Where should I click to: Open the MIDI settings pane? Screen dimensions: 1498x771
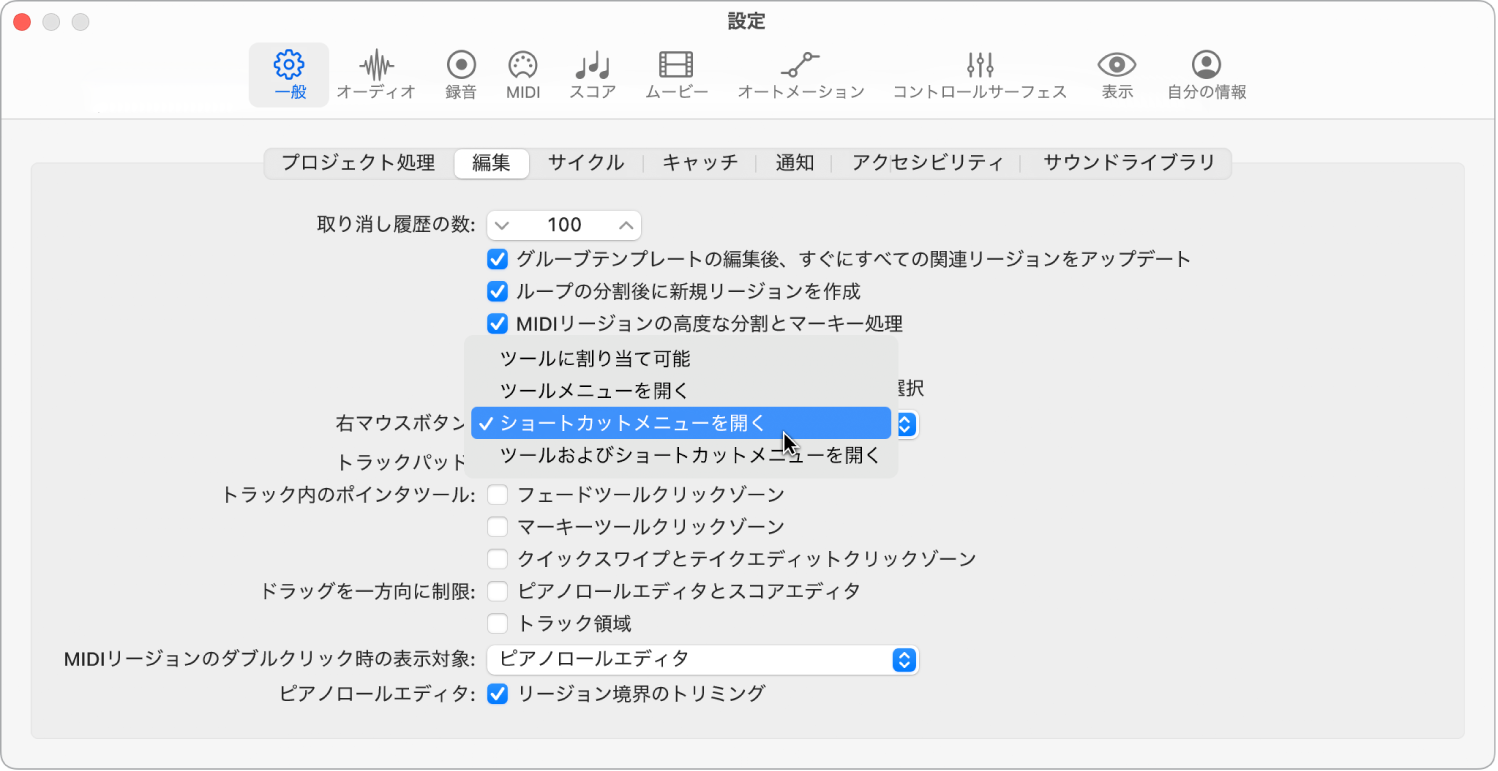[523, 74]
